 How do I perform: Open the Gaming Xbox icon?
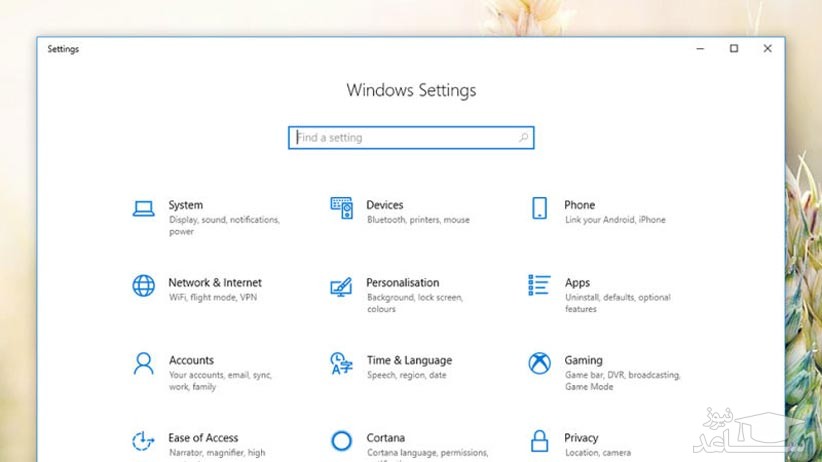click(540, 362)
